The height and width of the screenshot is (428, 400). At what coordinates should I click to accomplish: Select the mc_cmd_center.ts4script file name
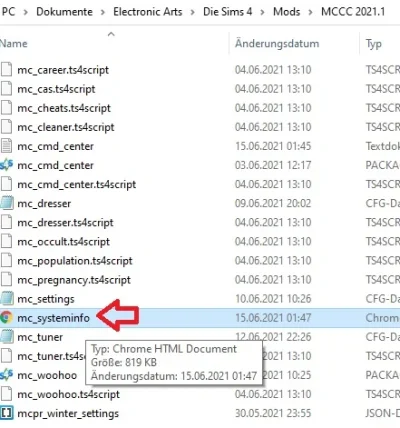pos(77,184)
